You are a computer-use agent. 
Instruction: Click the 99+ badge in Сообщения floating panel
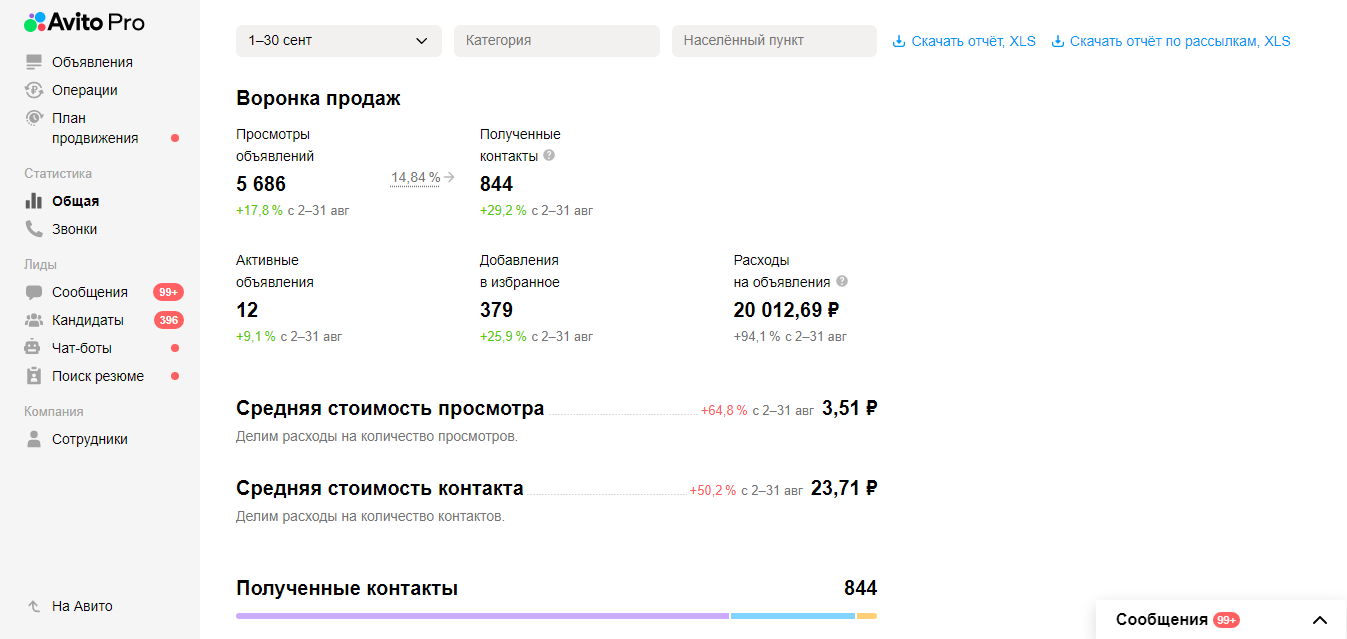tap(1227, 620)
